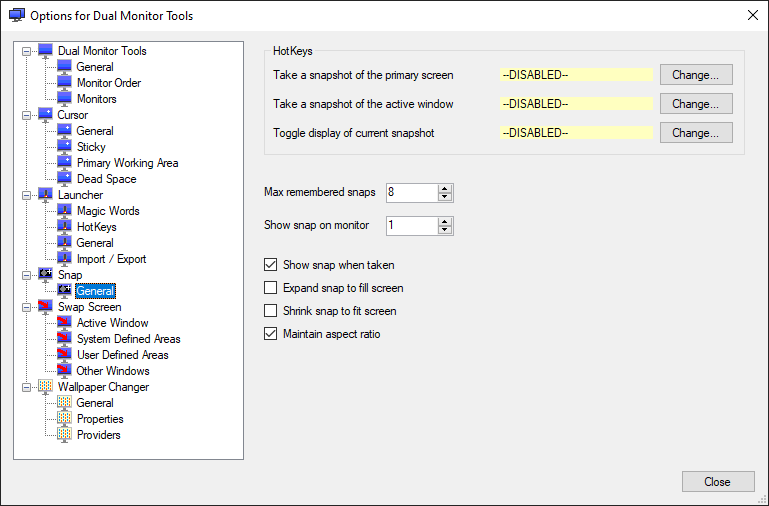Select Other Windows under Swap Screen
Image resolution: width=769 pixels, height=506 pixels.
[113, 371]
